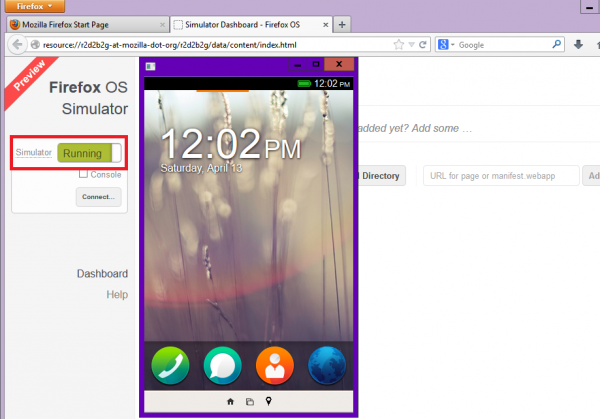
Task: Open a new tab with plus button
Action: [342, 25]
